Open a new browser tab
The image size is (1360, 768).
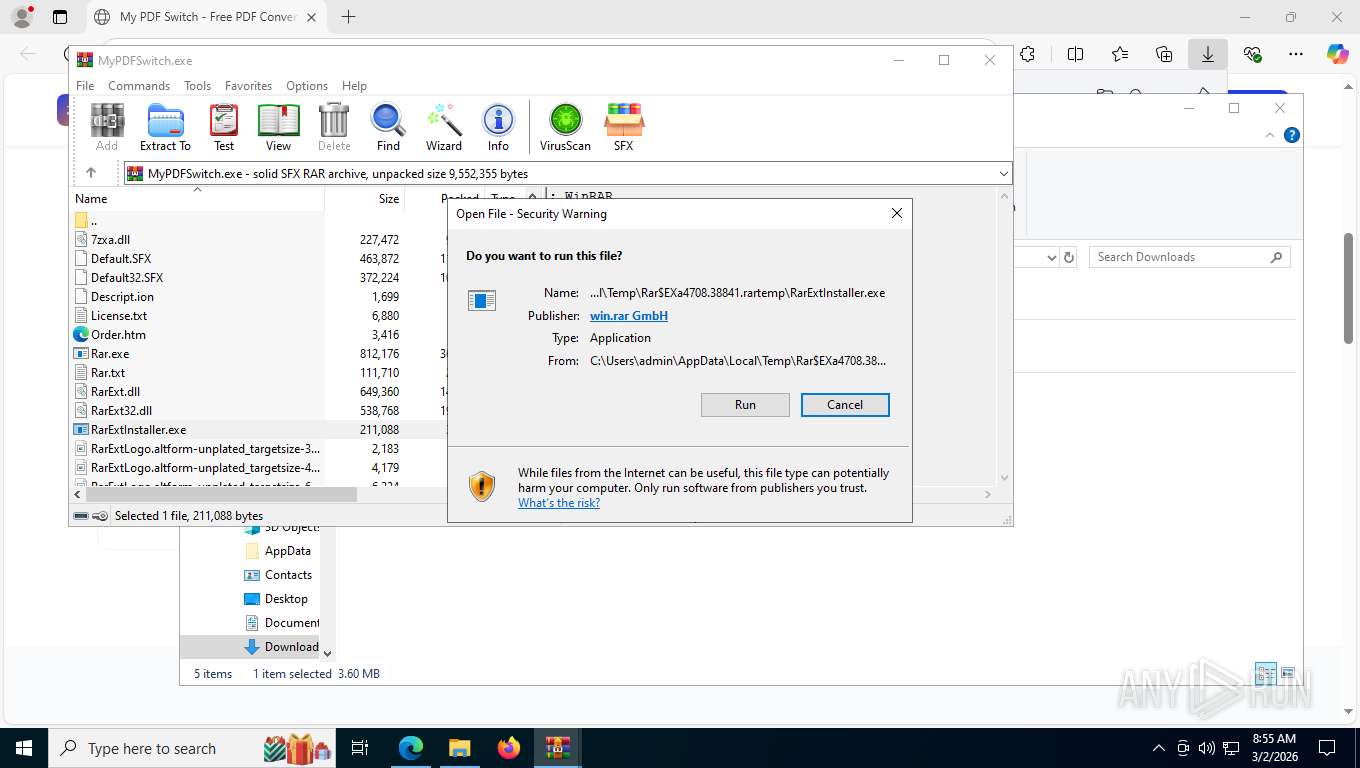(348, 17)
